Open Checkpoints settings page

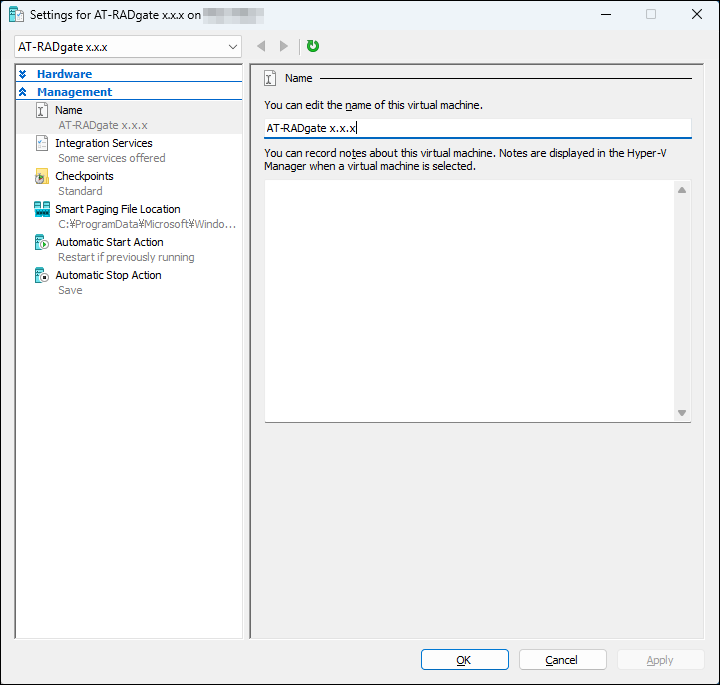(84, 176)
